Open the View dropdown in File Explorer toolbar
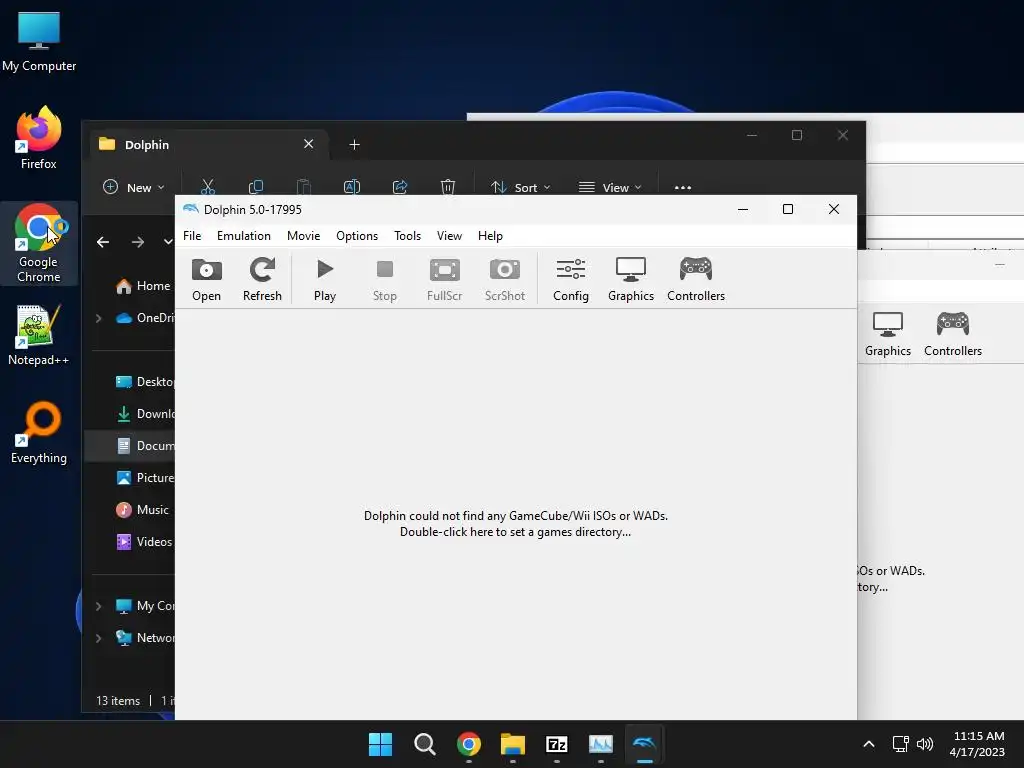 [x=610, y=187]
